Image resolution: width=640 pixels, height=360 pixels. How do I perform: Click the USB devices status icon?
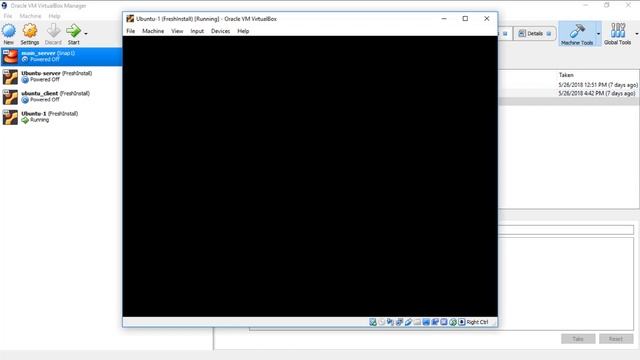(x=408, y=322)
